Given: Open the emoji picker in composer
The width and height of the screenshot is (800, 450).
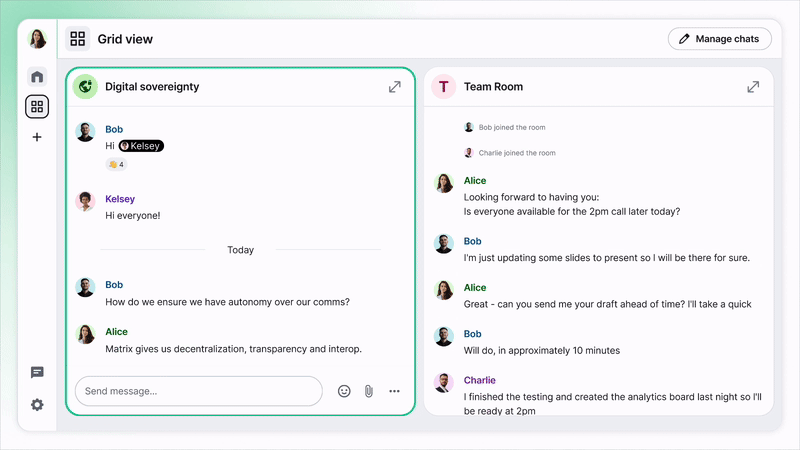Looking at the screenshot, I should coord(344,391).
